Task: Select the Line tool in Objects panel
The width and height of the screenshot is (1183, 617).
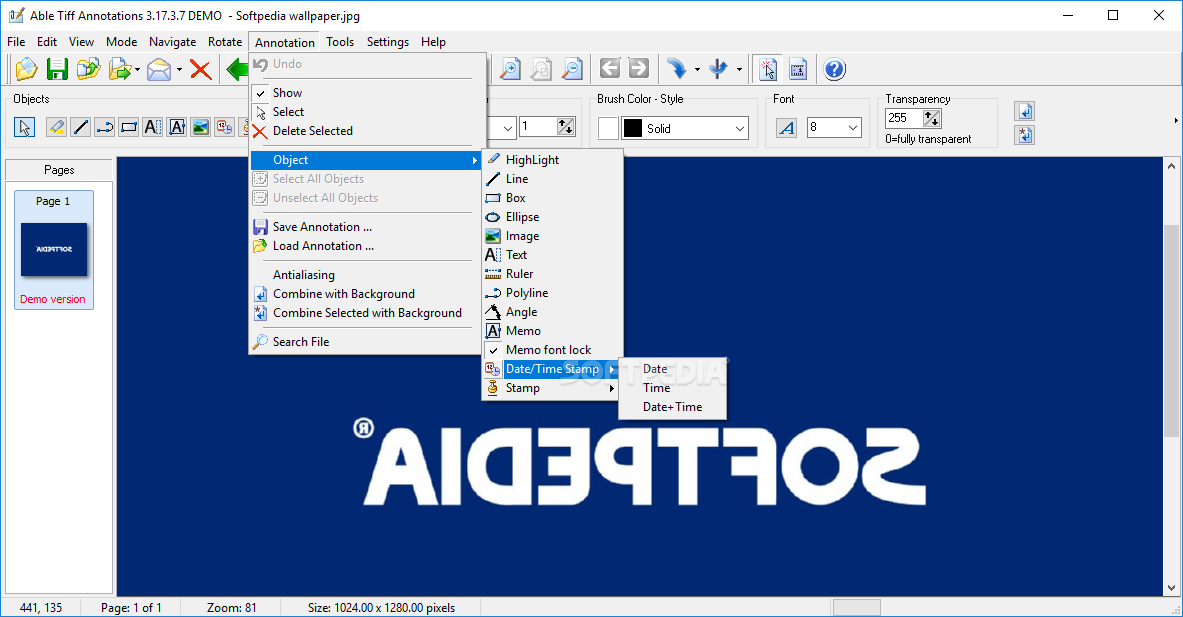Action: click(80, 127)
